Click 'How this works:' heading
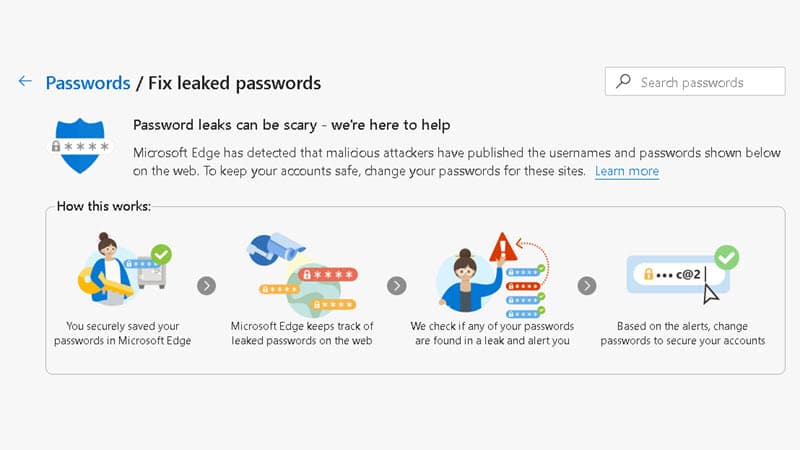 pos(104,206)
